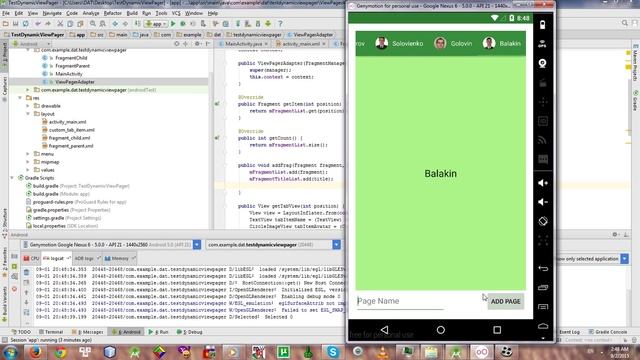This screenshot has width=640, height=360.
Task: Select the Balakin tab in emulator
Action: point(502,43)
